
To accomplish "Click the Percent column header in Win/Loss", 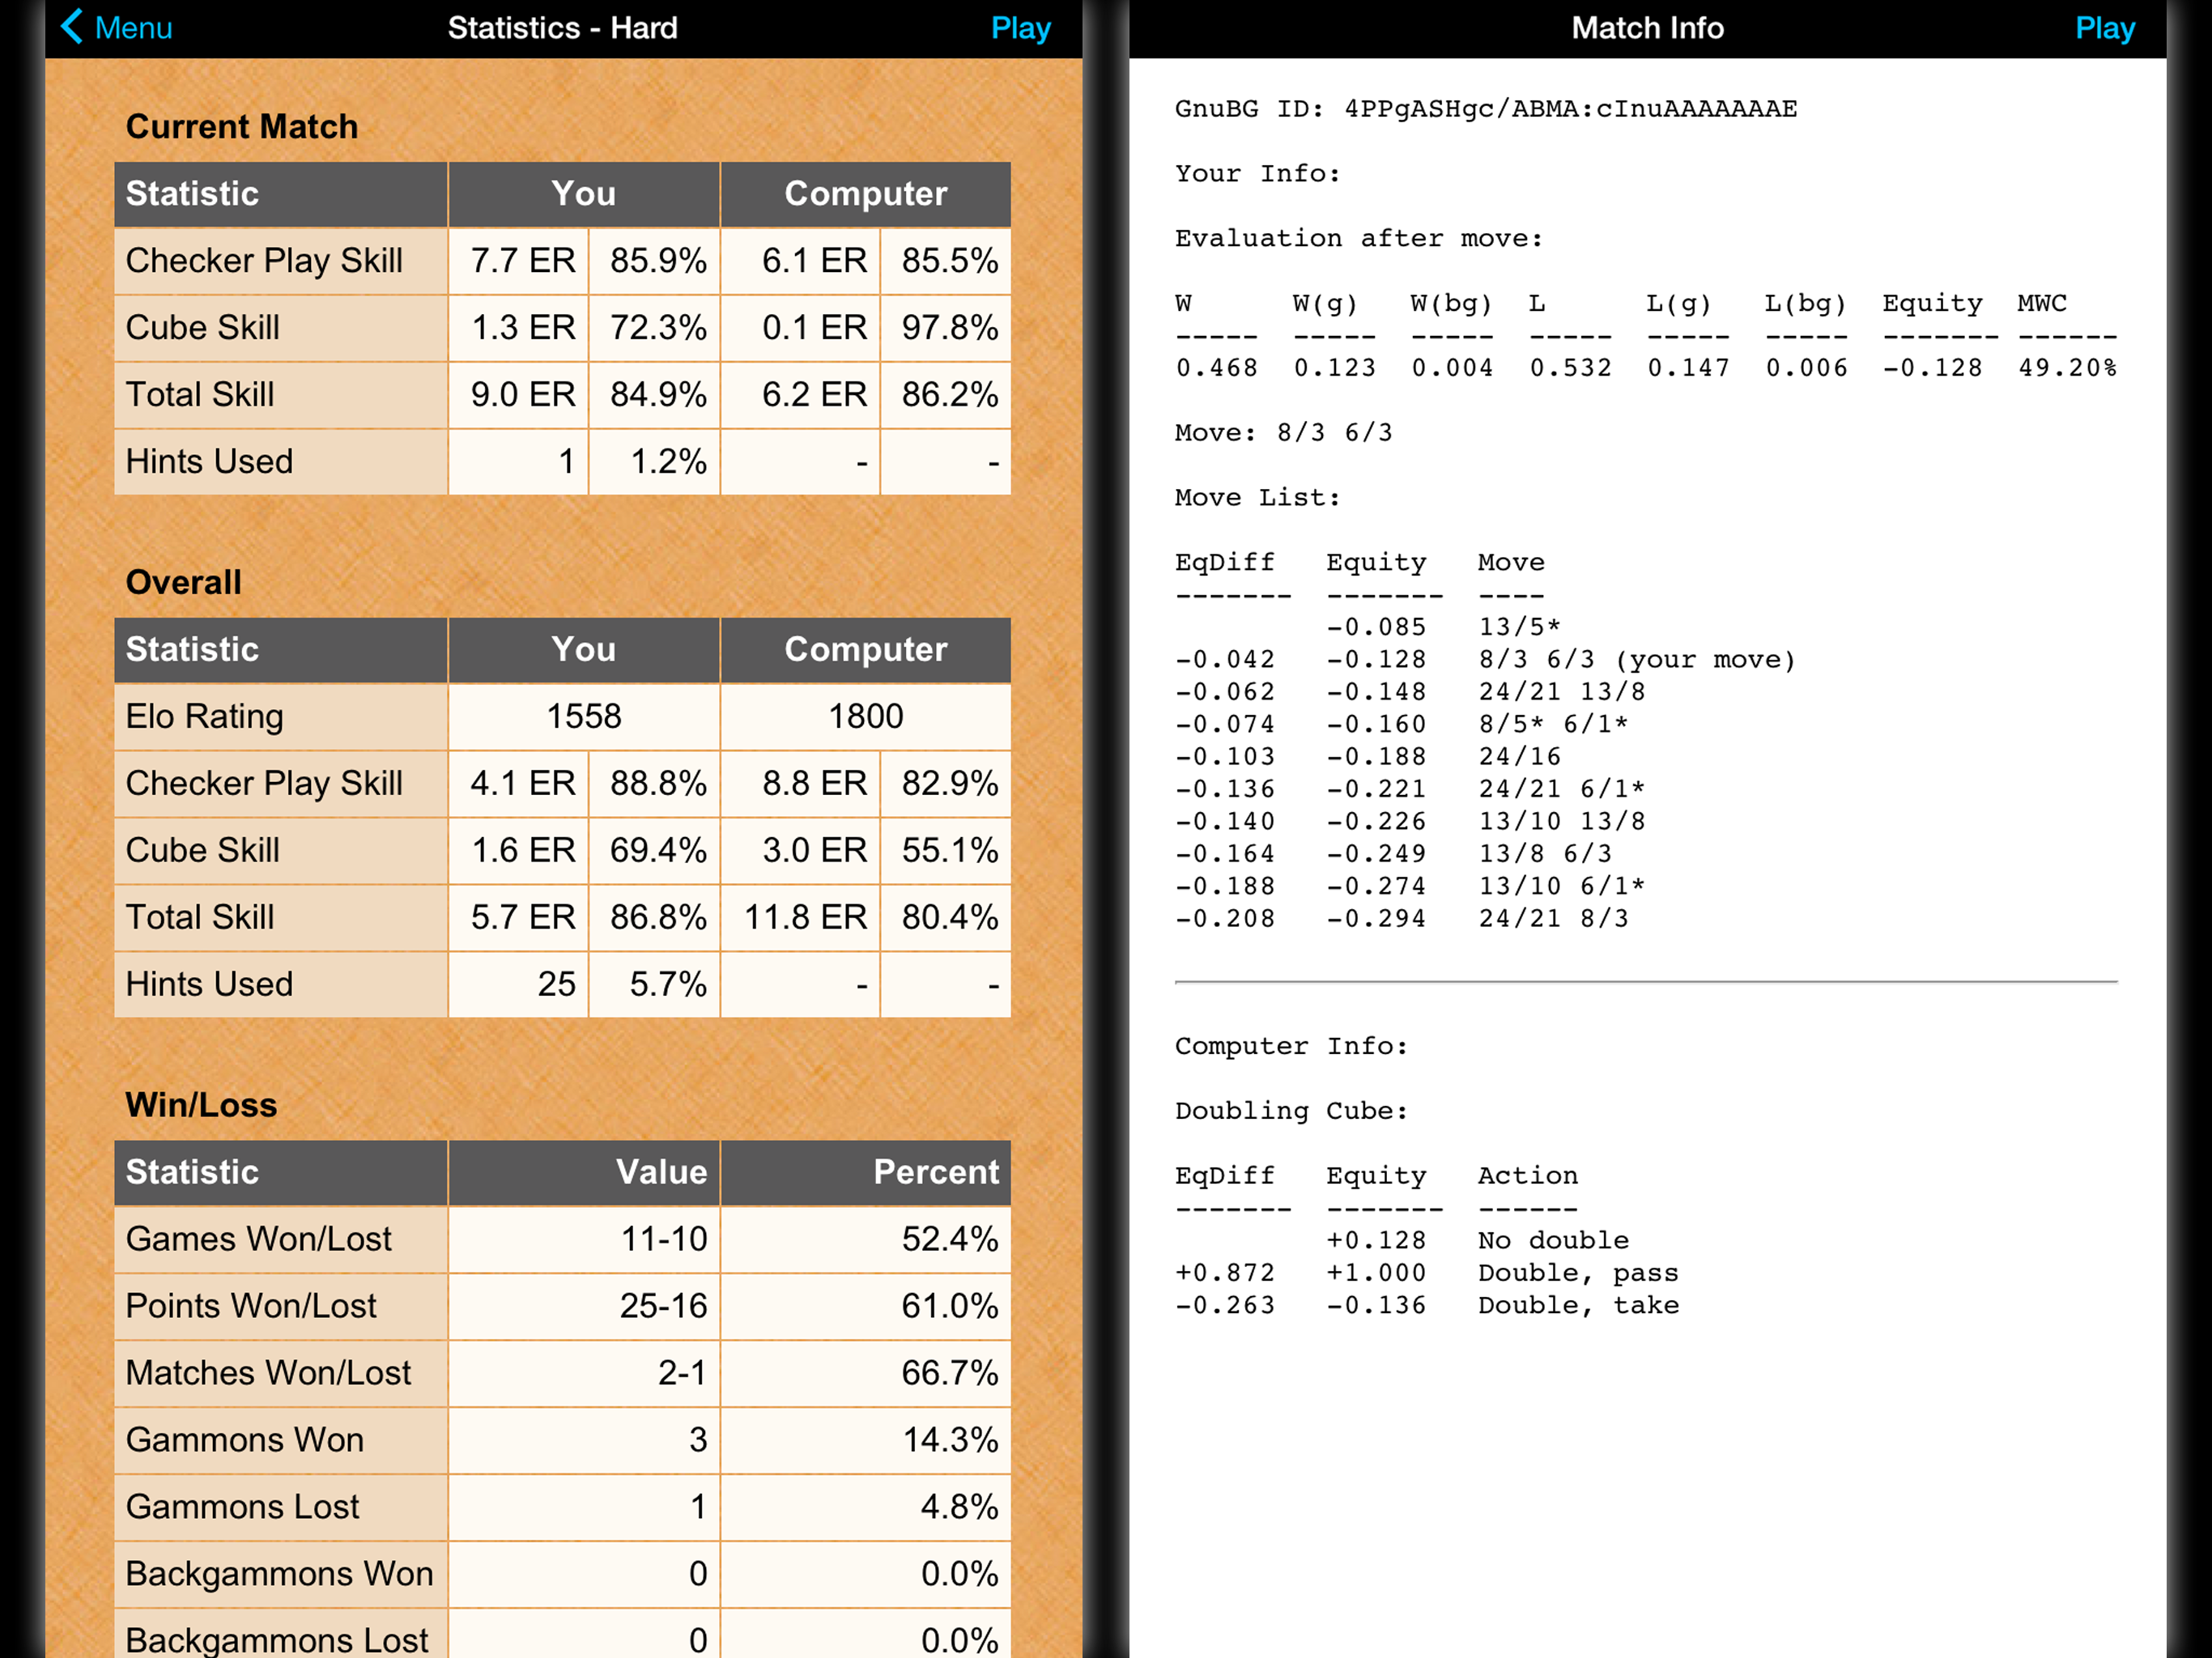I will point(935,1172).
